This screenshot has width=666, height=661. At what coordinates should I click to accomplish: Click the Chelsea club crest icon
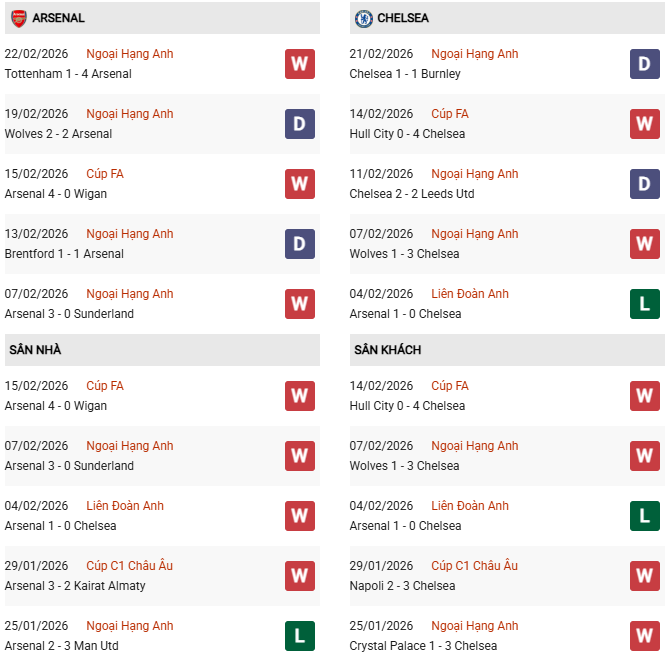pos(364,18)
